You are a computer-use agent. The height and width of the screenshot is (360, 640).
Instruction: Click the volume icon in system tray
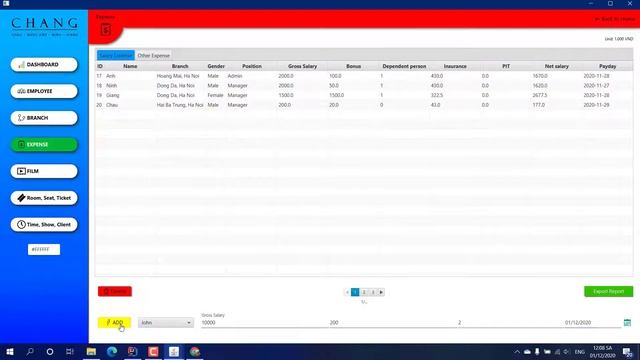(567, 352)
